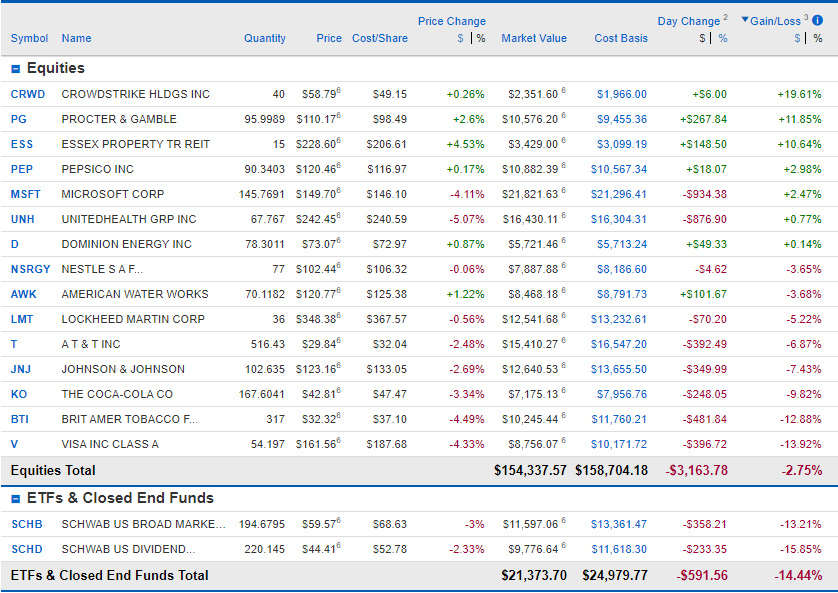Switch Price Change to dollar view

(460, 38)
